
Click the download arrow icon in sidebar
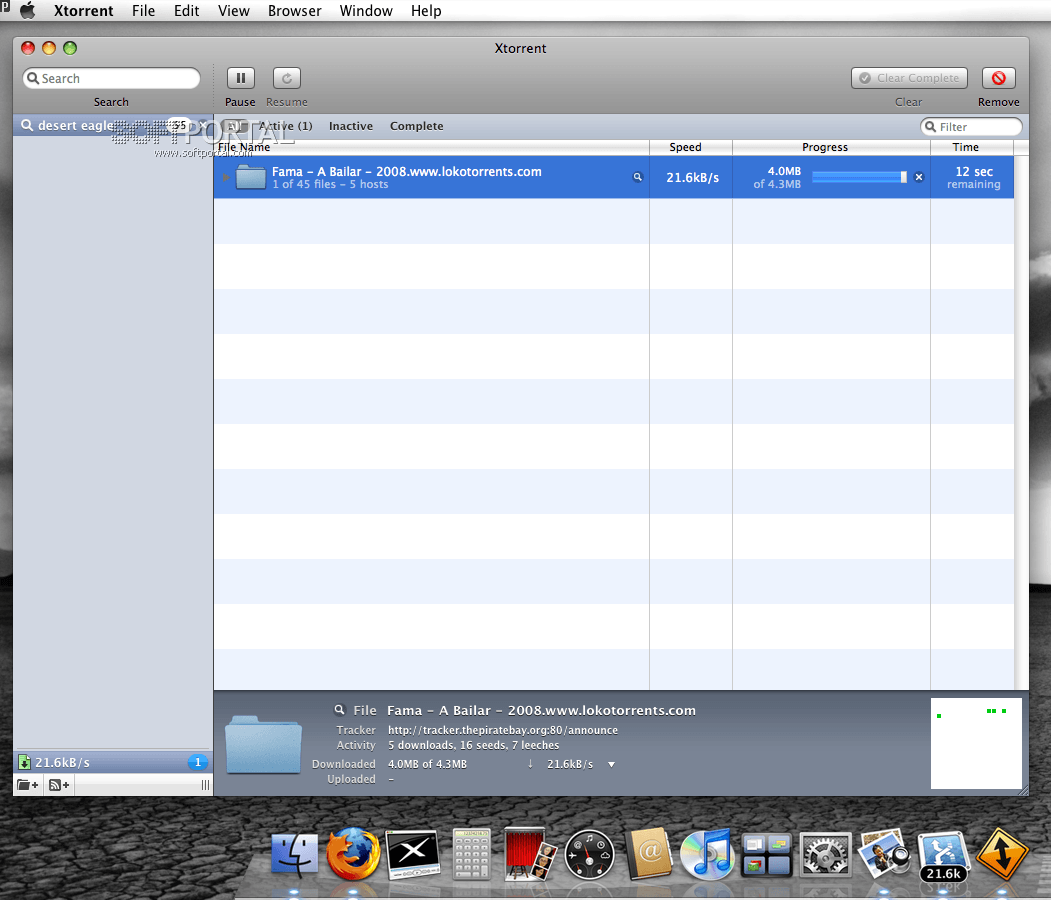[x=24, y=762]
